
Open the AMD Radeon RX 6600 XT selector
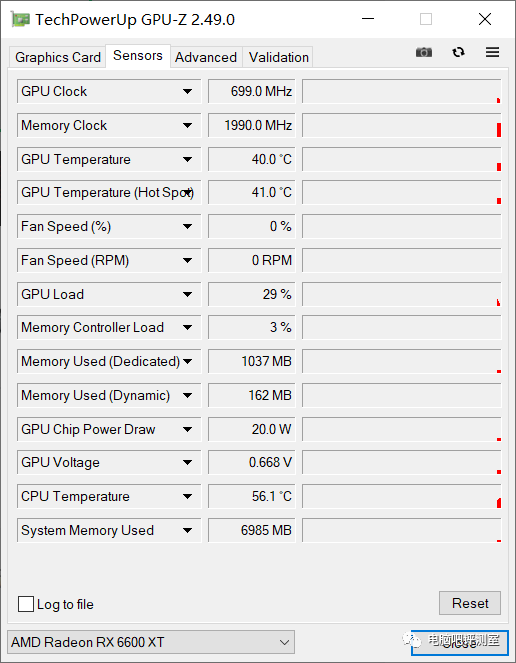151,642
